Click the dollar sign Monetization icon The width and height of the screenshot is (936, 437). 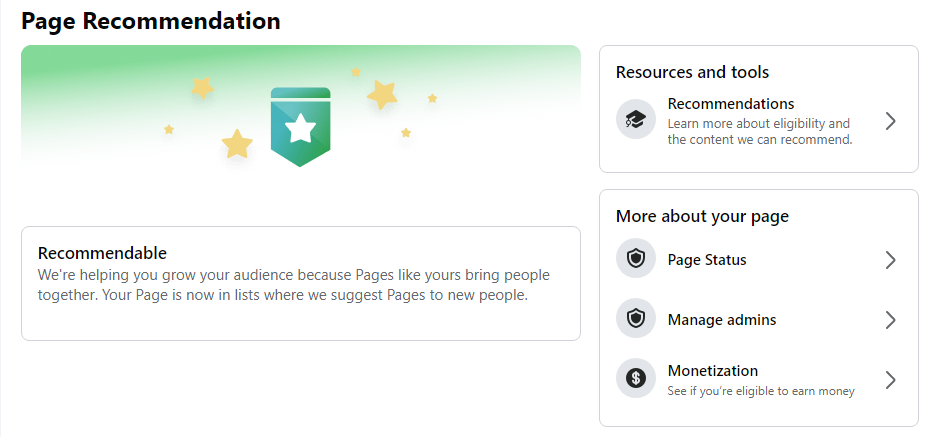(x=636, y=378)
